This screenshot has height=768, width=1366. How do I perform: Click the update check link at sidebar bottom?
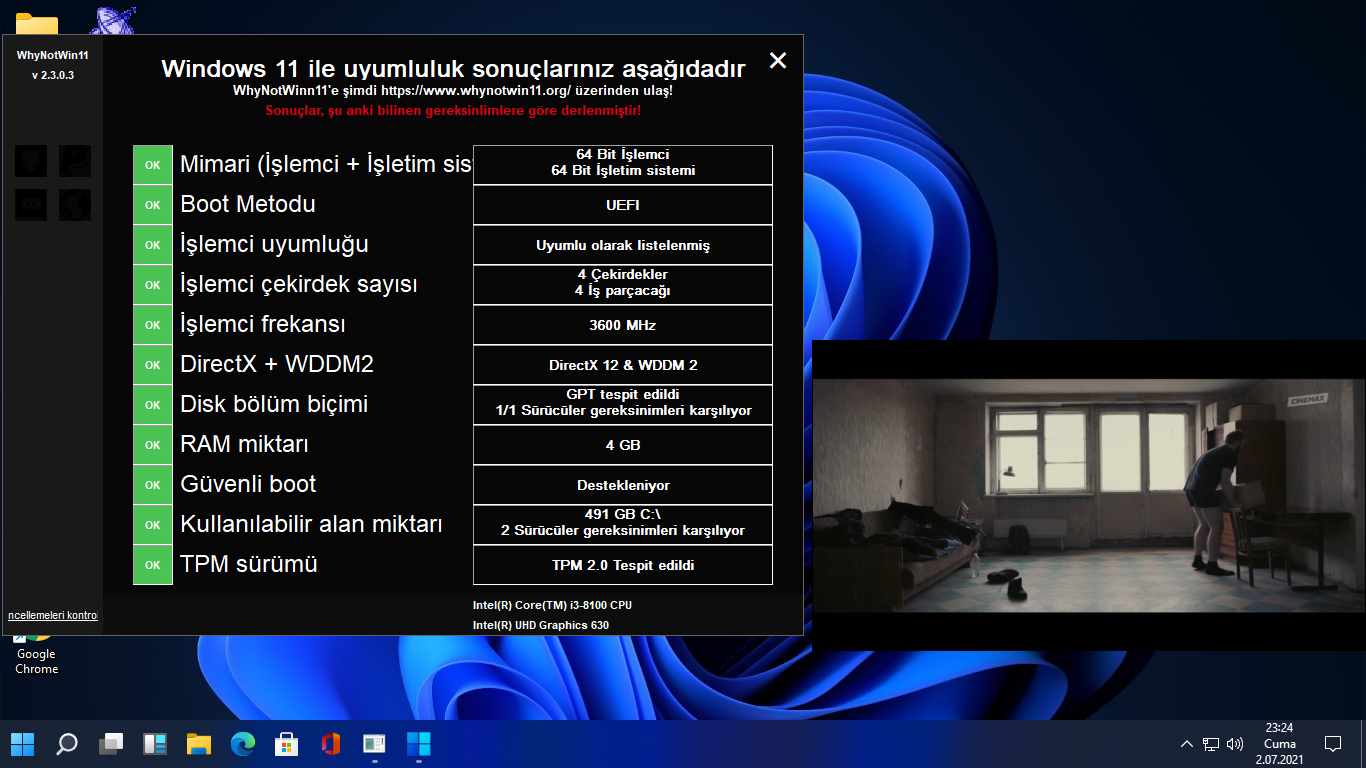pos(52,615)
